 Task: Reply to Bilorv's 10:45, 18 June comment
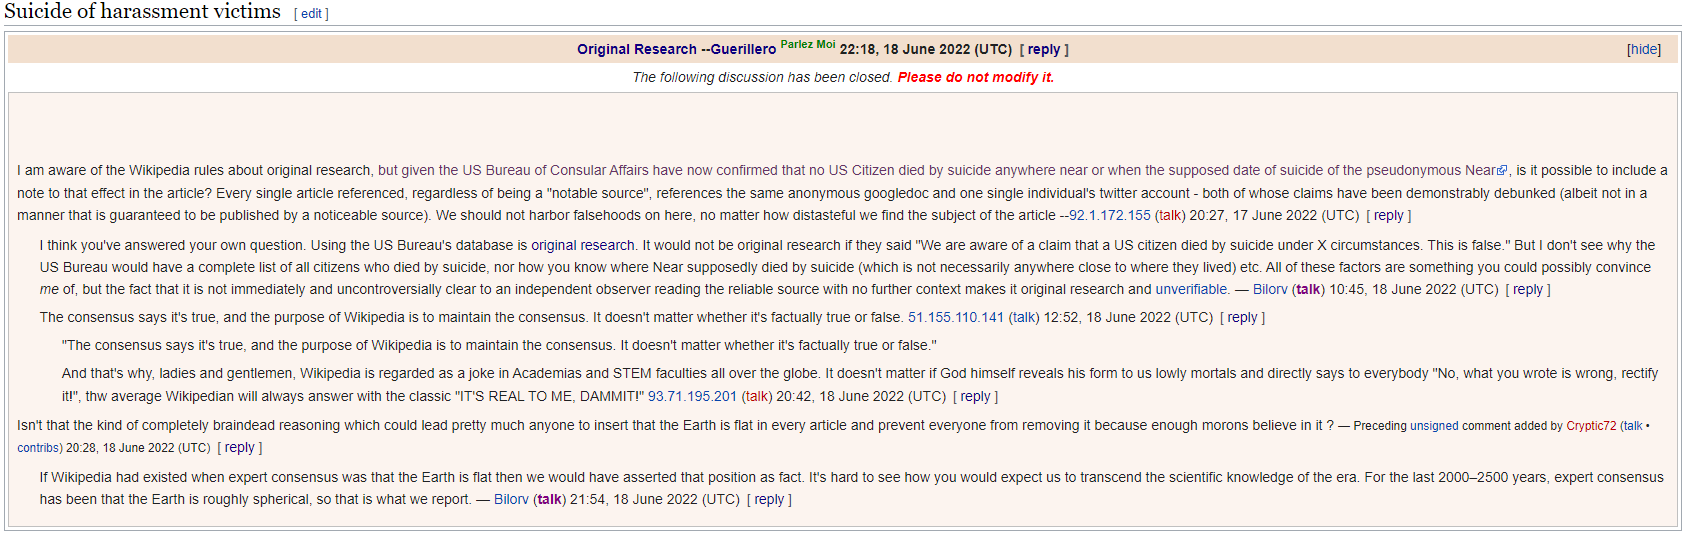[x=1528, y=289]
